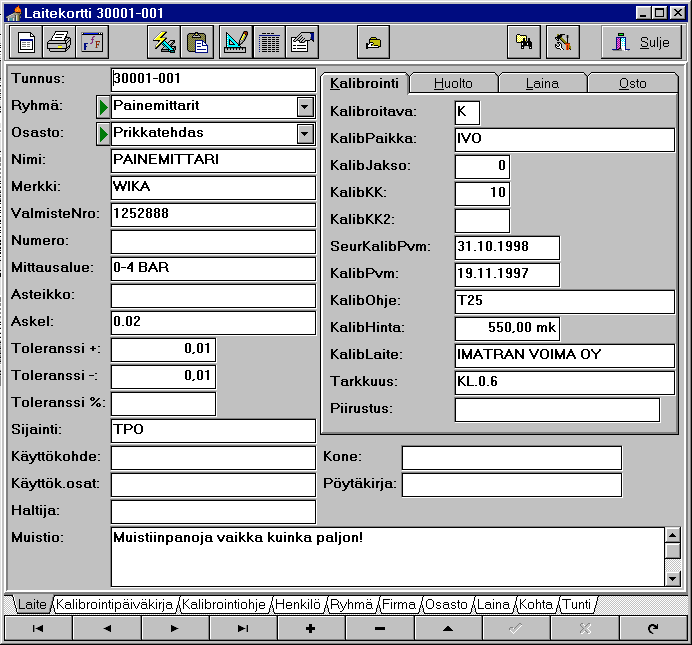Screen dimensions: 692x645
Task: Click the up-triangle edit record button
Action: point(448,628)
